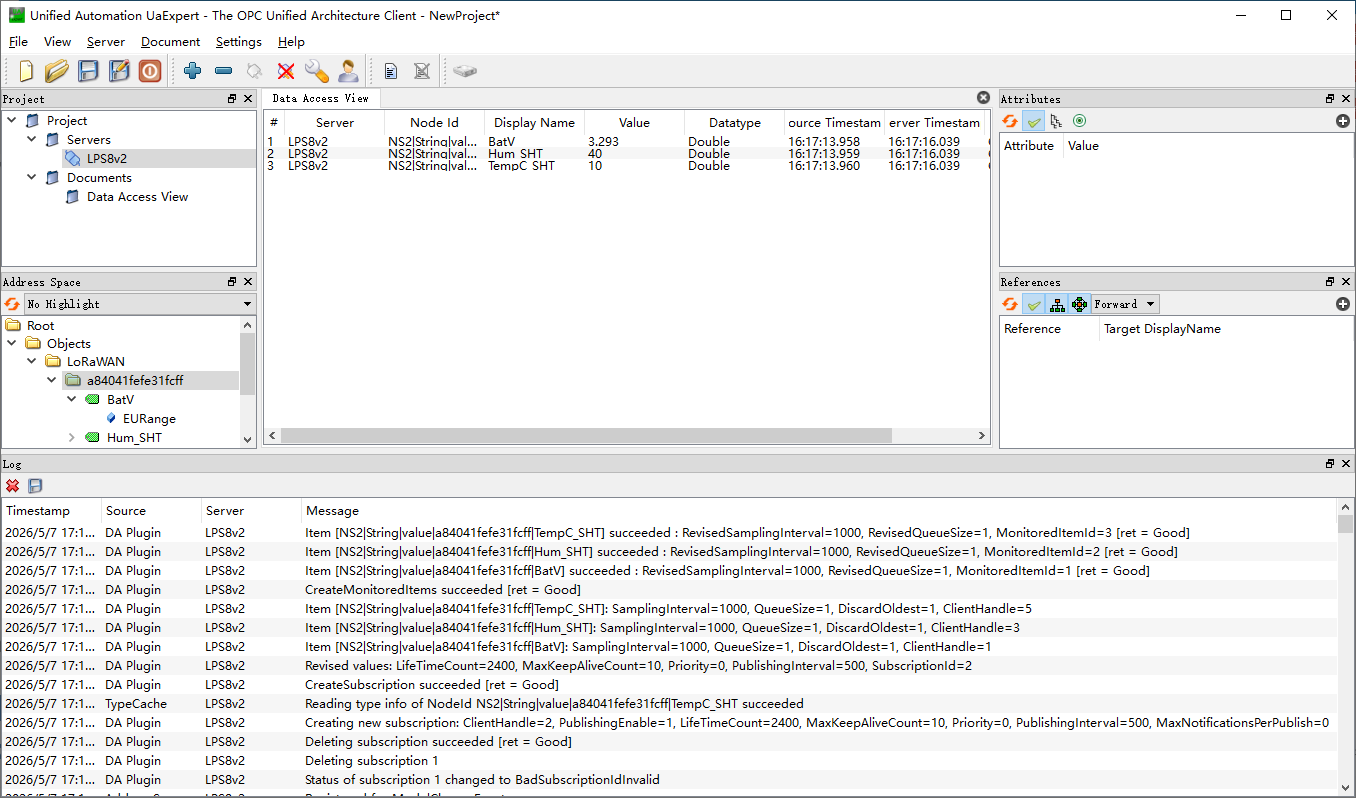Refresh the Address Space tree
Screen dimensions: 1356x798
point(12,304)
